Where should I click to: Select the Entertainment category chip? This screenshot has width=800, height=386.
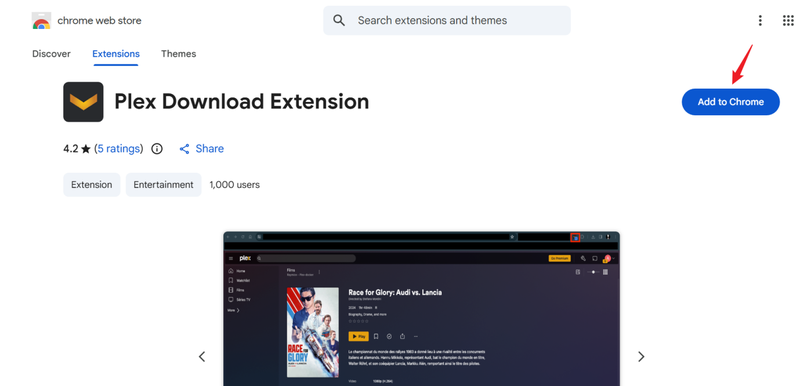[x=163, y=185]
